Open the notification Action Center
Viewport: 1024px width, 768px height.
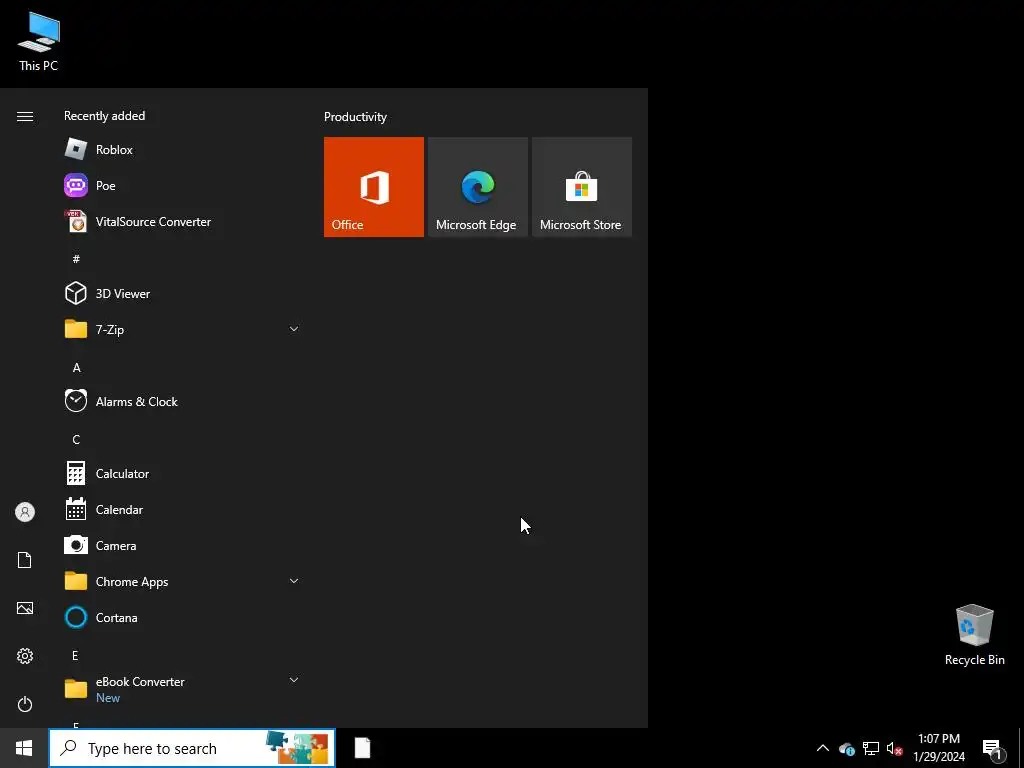992,748
